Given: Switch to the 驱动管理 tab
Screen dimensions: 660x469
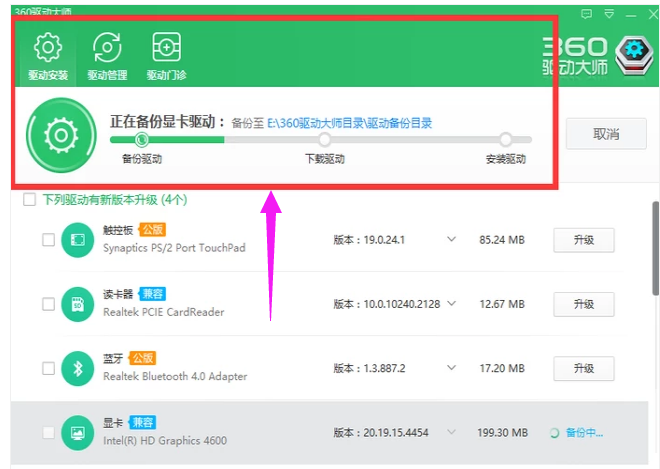Looking at the screenshot, I should click(x=107, y=56).
